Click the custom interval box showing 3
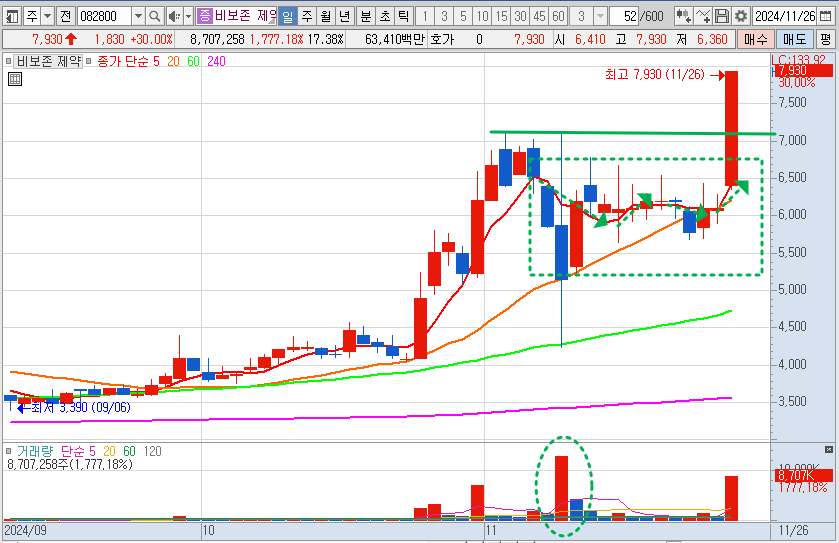 pyautogui.click(x=581, y=17)
